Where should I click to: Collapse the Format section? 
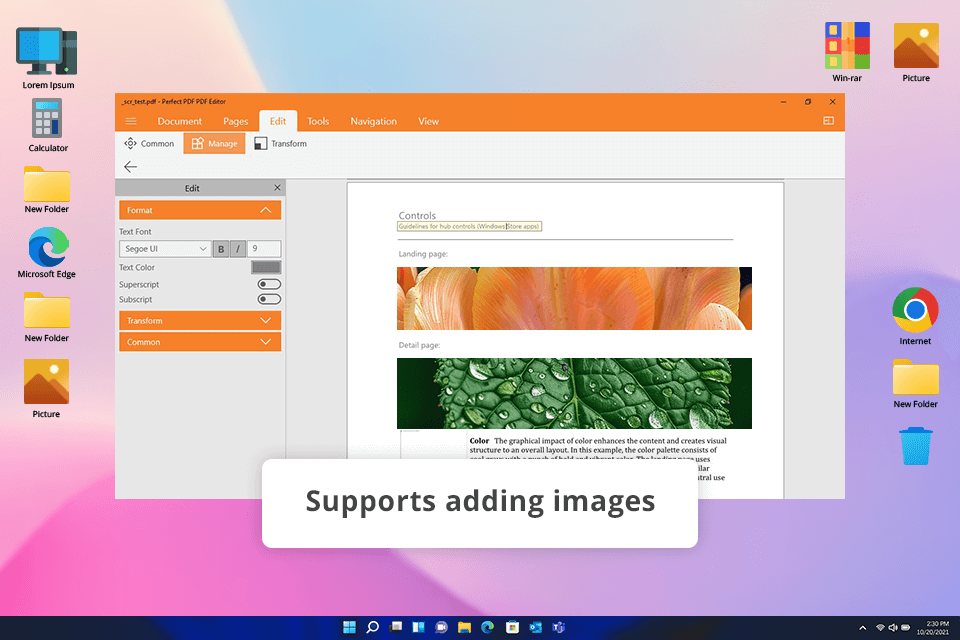[x=200, y=210]
